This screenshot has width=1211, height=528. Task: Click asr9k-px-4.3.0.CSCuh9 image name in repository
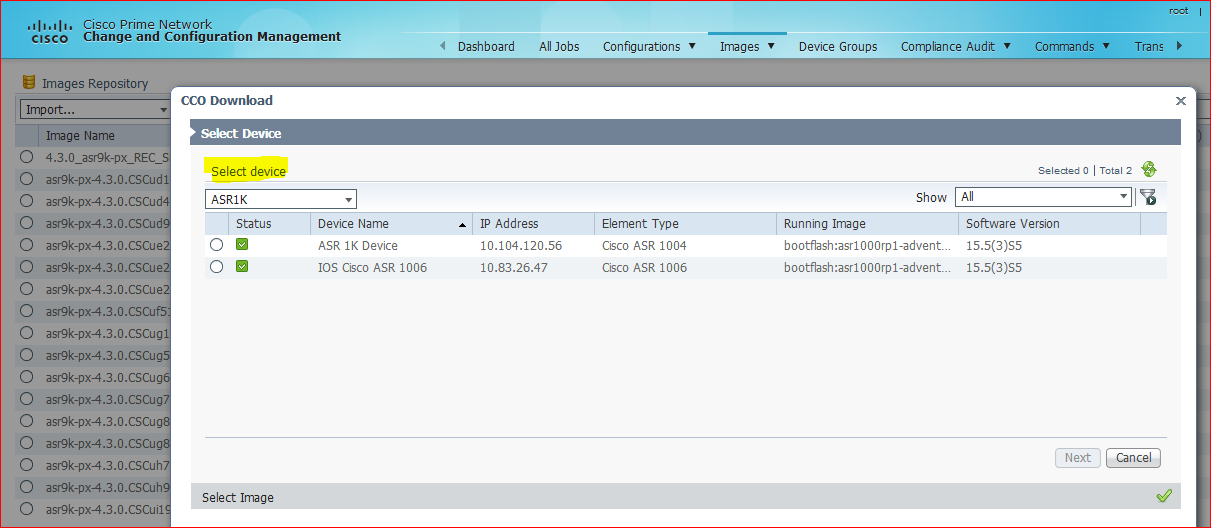pyautogui.click(x=108, y=487)
